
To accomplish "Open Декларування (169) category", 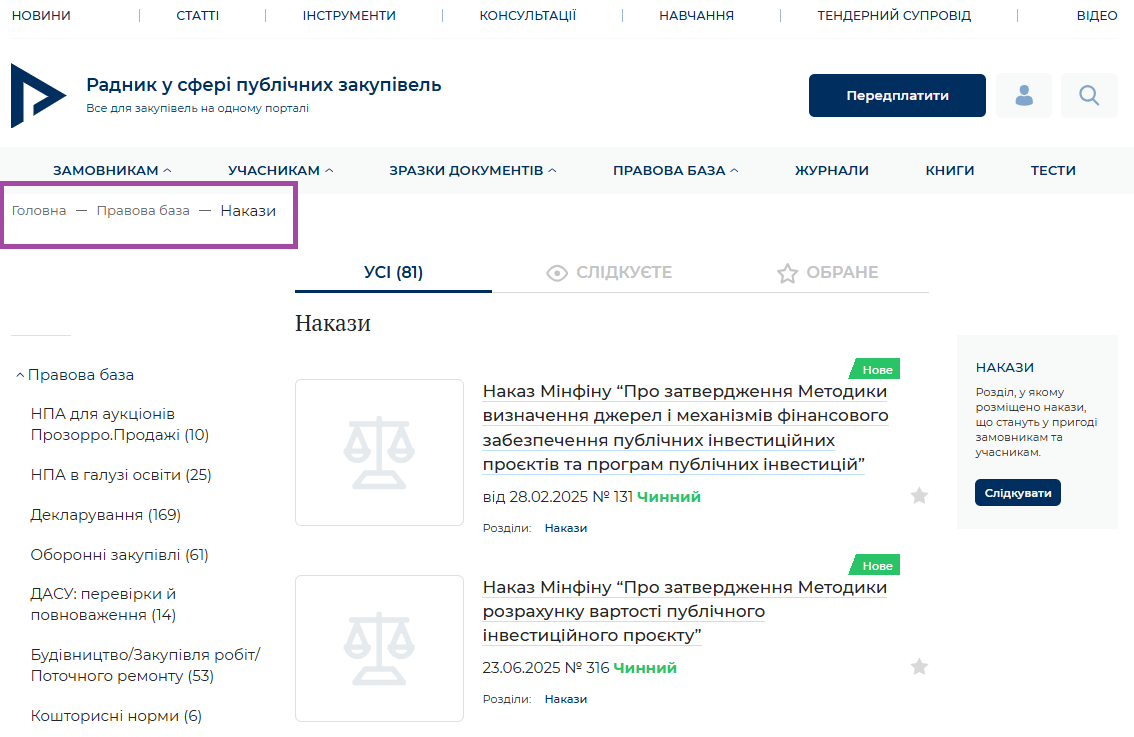I will click(105, 515).
